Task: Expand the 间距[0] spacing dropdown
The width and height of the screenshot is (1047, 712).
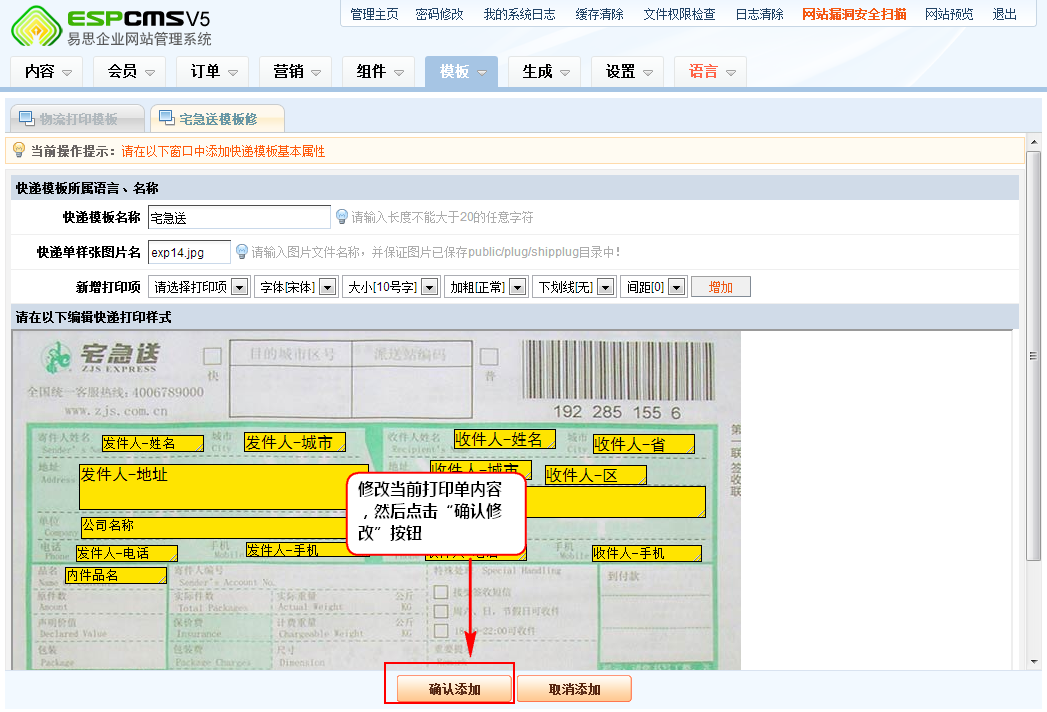Action: pyautogui.click(x=654, y=287)
